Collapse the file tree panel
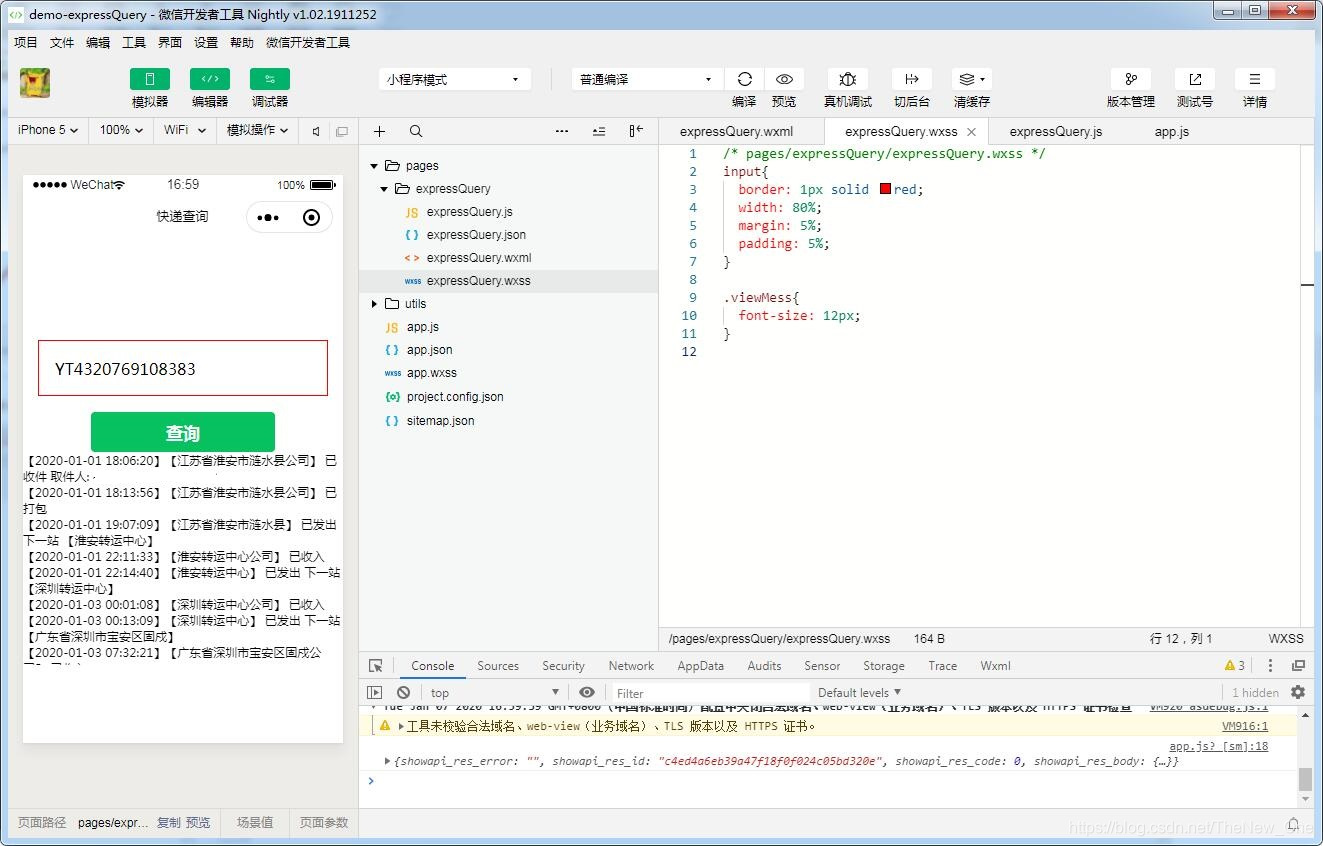Viewport: 1323px width, 846px height. [636, 131]
